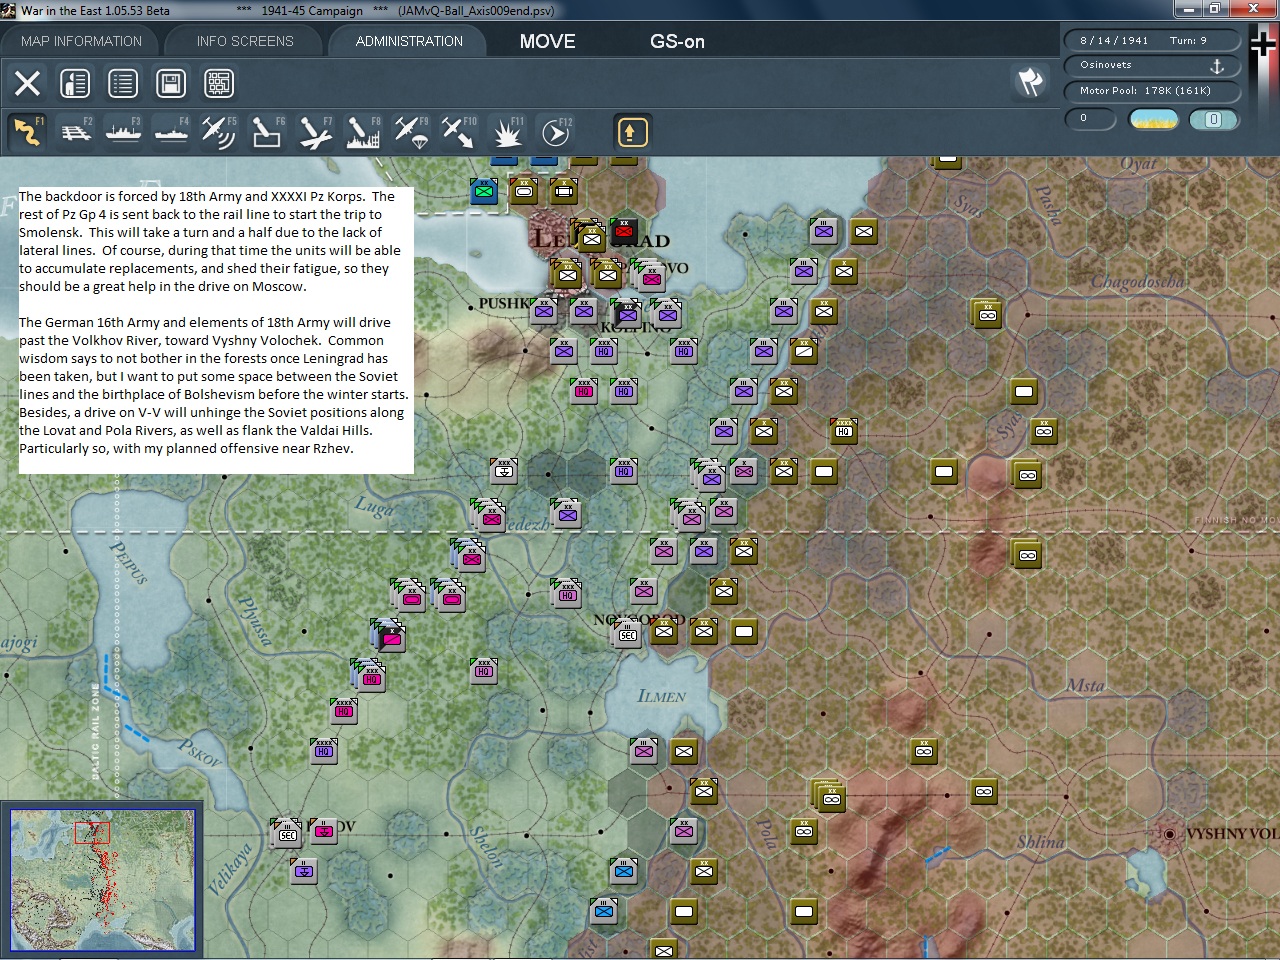
Task: Select F8 bomb city mode
Action: pyautogui.click(x=363, y=132)
